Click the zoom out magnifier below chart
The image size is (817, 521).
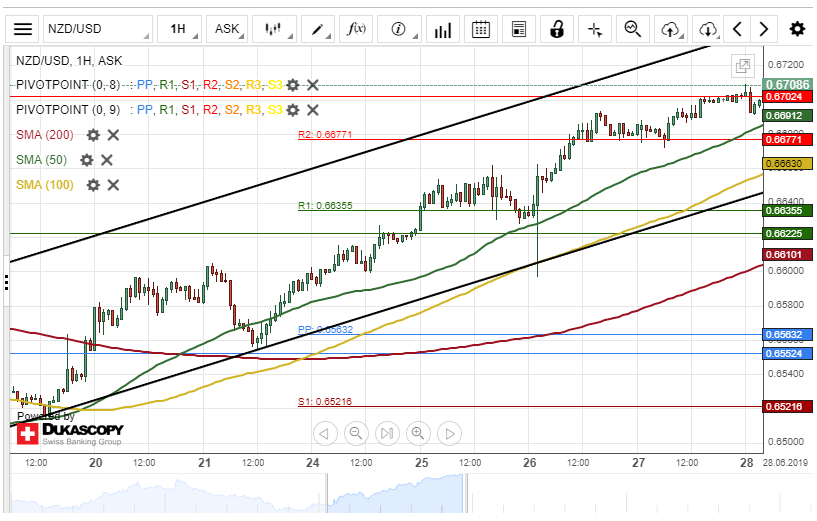[354, 433]
